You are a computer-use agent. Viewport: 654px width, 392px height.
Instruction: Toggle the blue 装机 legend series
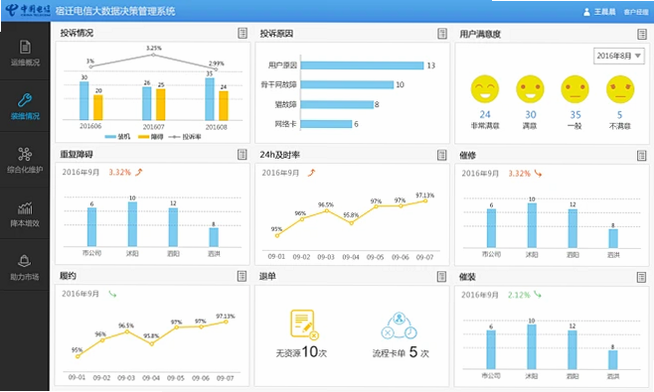point(118,137)
